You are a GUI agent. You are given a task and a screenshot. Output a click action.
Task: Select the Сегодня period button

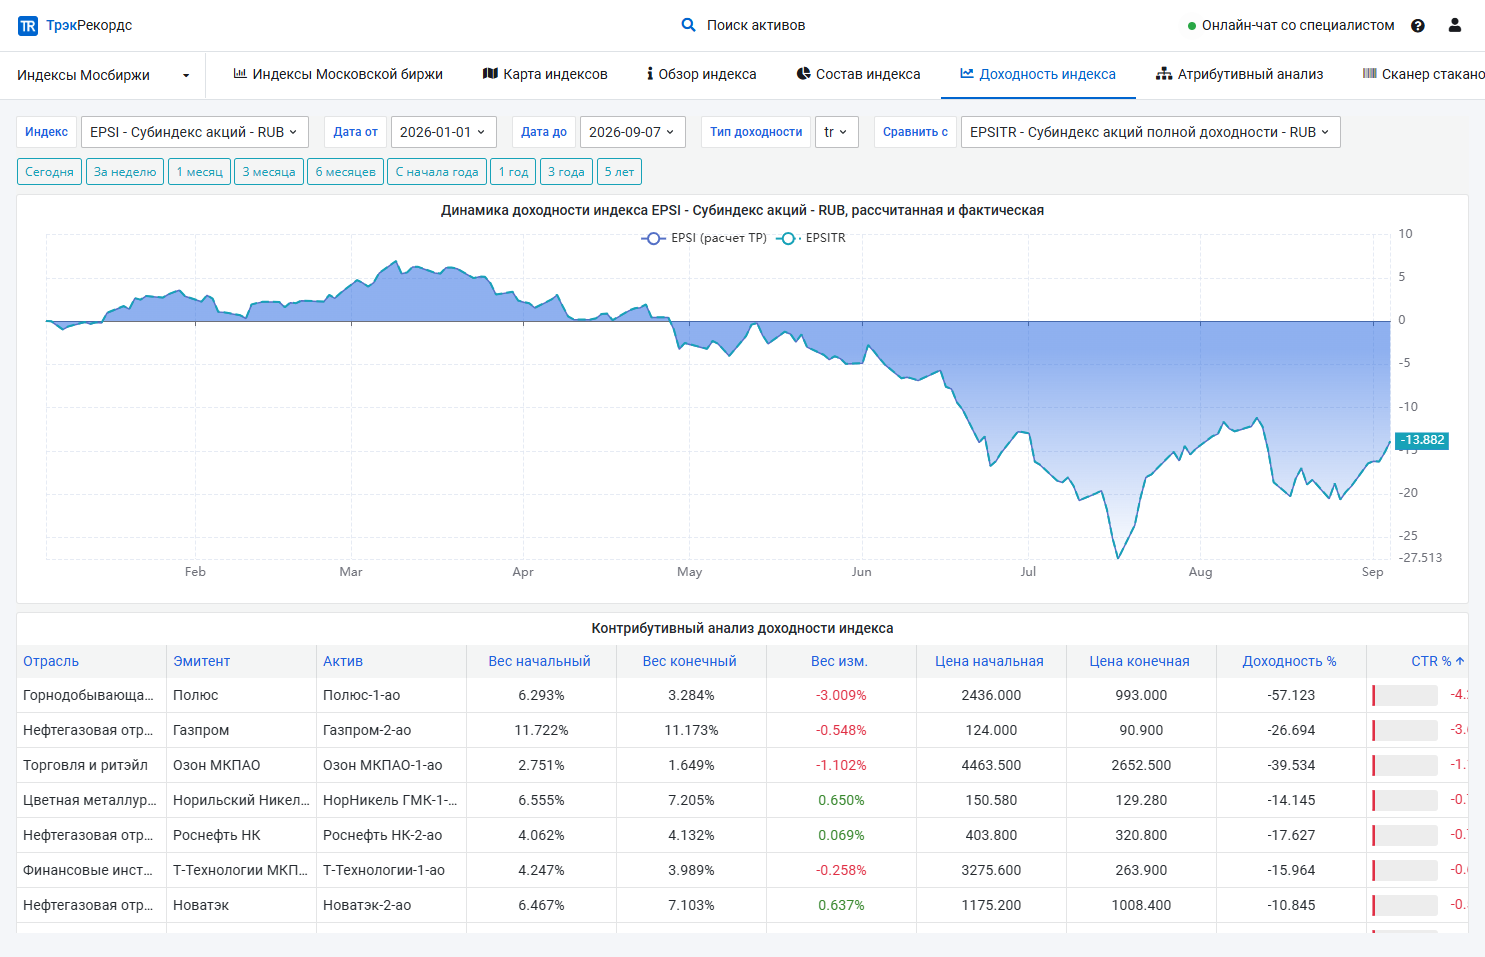pyautogui.click(x=49, y=172)
